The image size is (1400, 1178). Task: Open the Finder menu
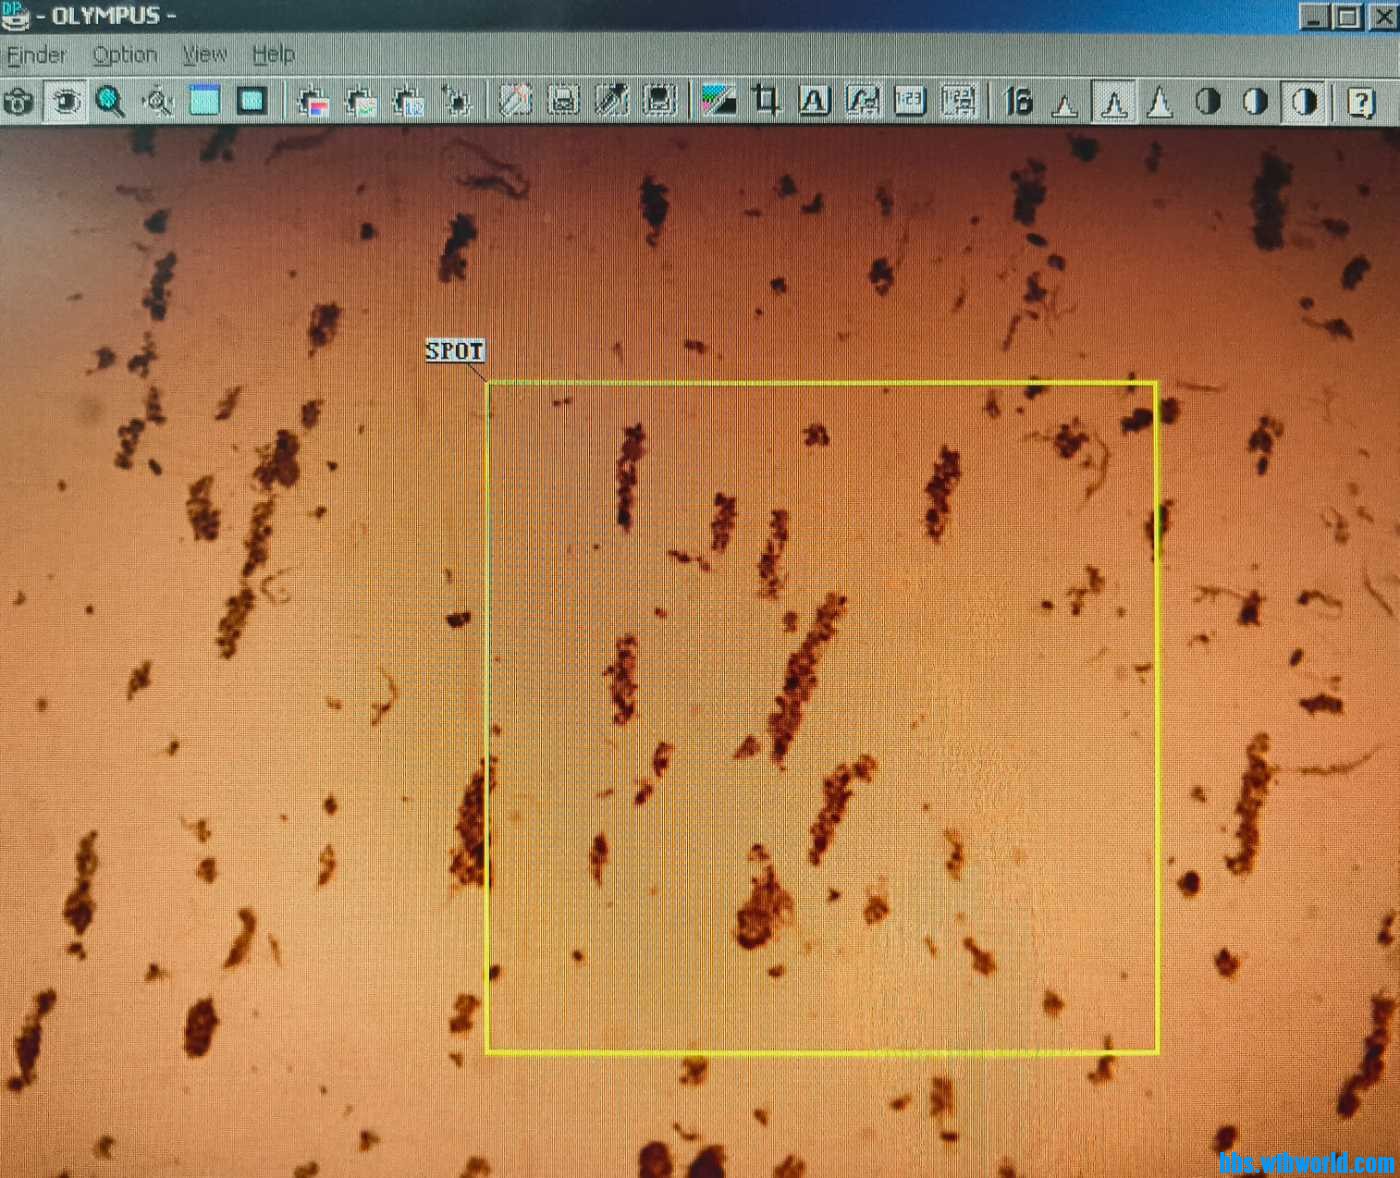37,55
